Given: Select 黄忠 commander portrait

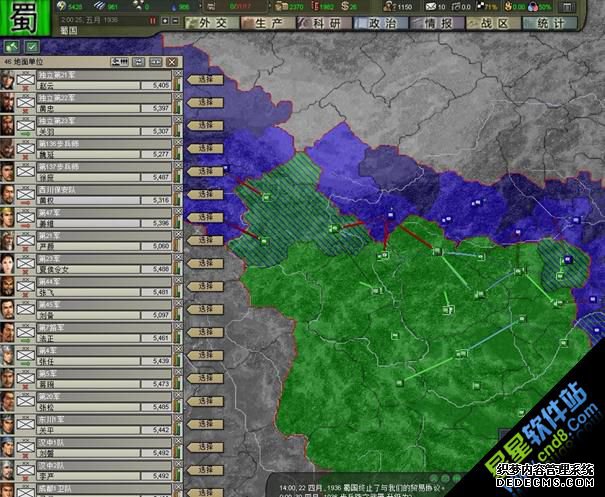Looking at the screenshot, I should tap(7, 103).
